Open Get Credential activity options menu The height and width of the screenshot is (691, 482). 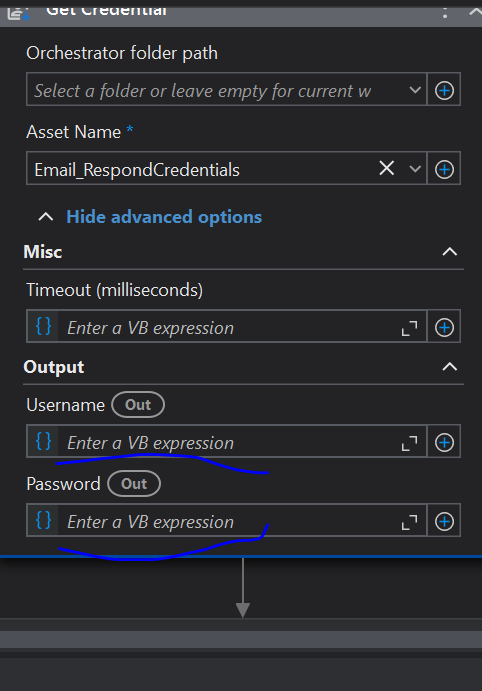(445, 12)
